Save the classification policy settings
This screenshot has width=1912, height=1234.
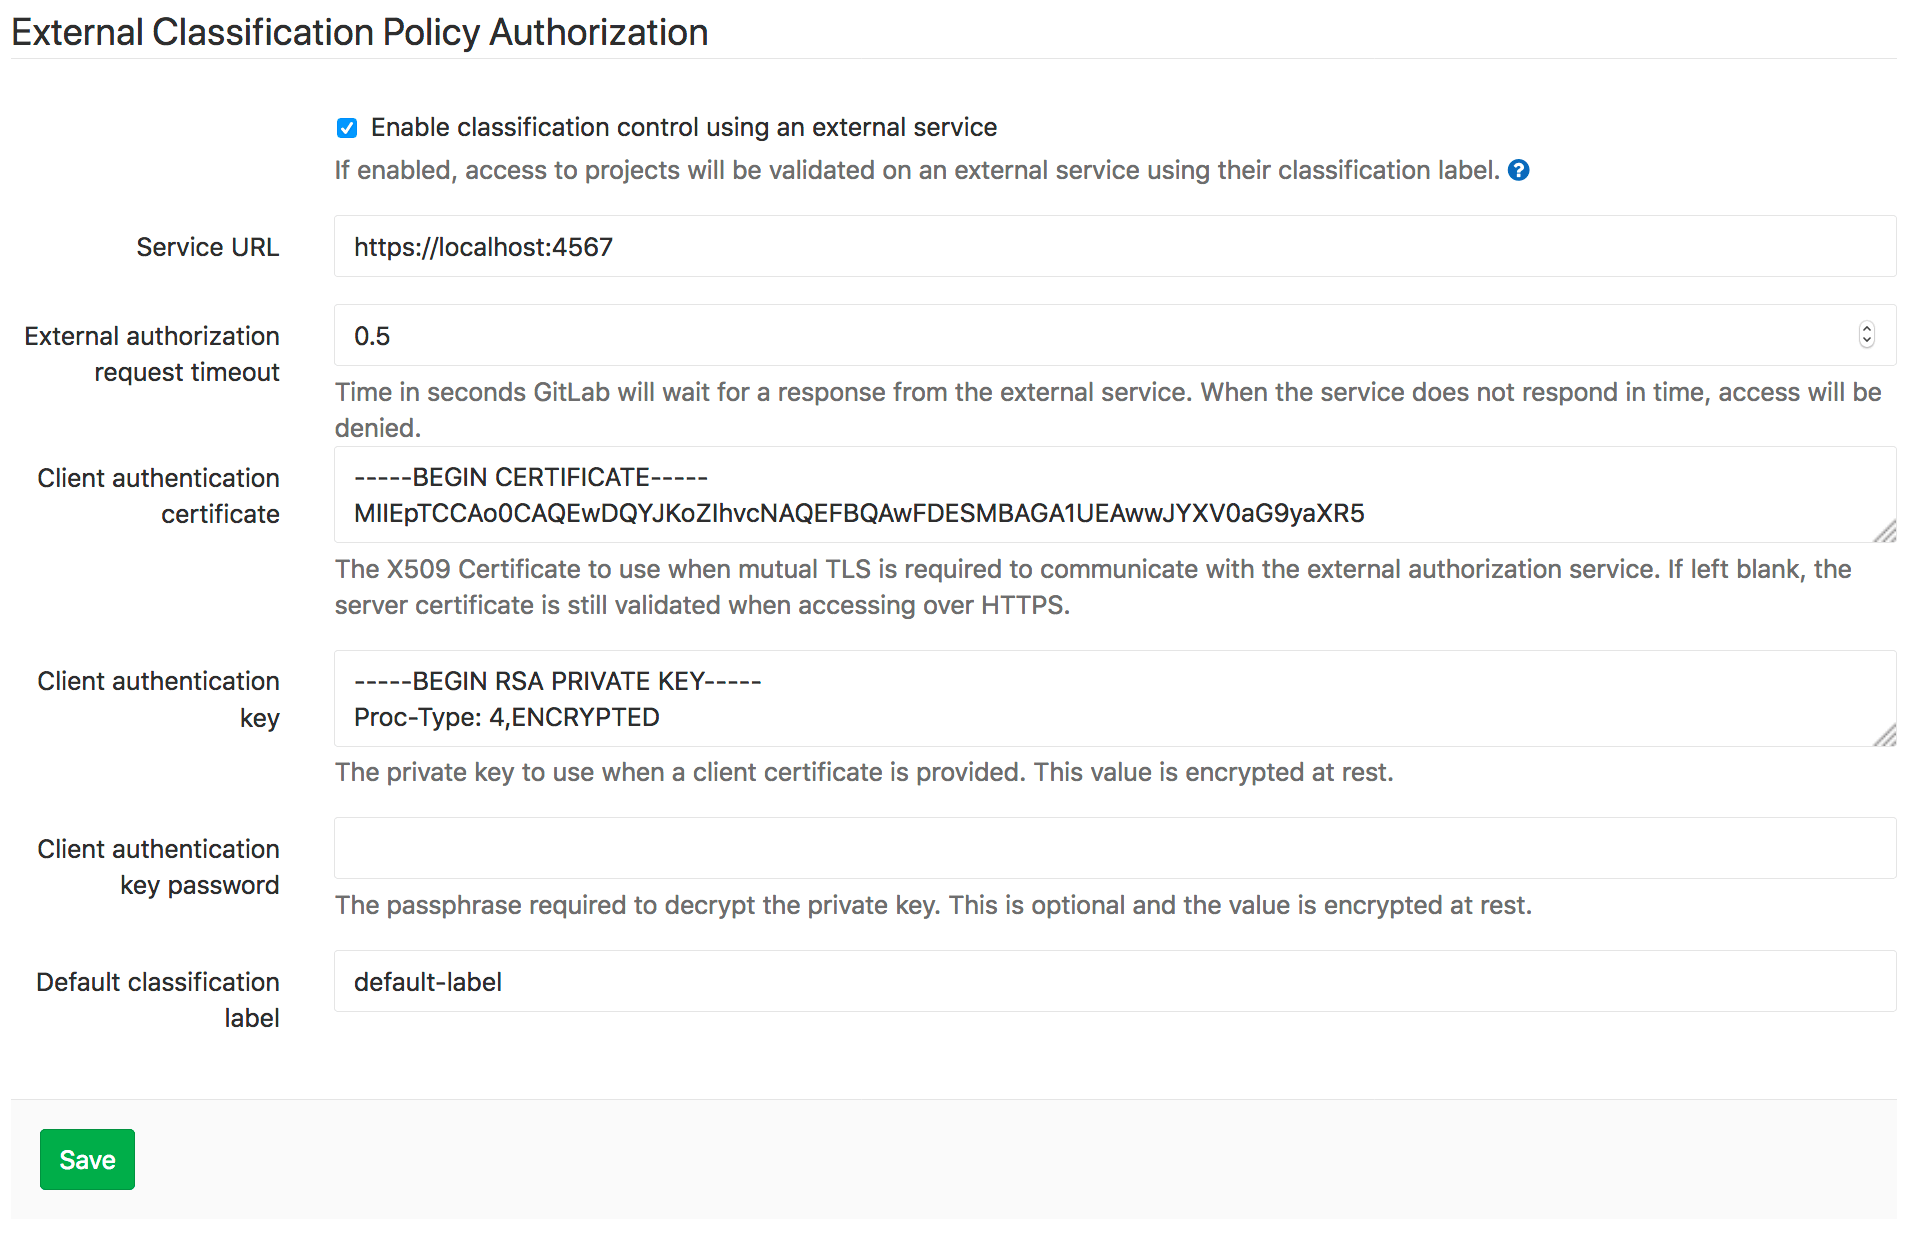click(87, 1159)
